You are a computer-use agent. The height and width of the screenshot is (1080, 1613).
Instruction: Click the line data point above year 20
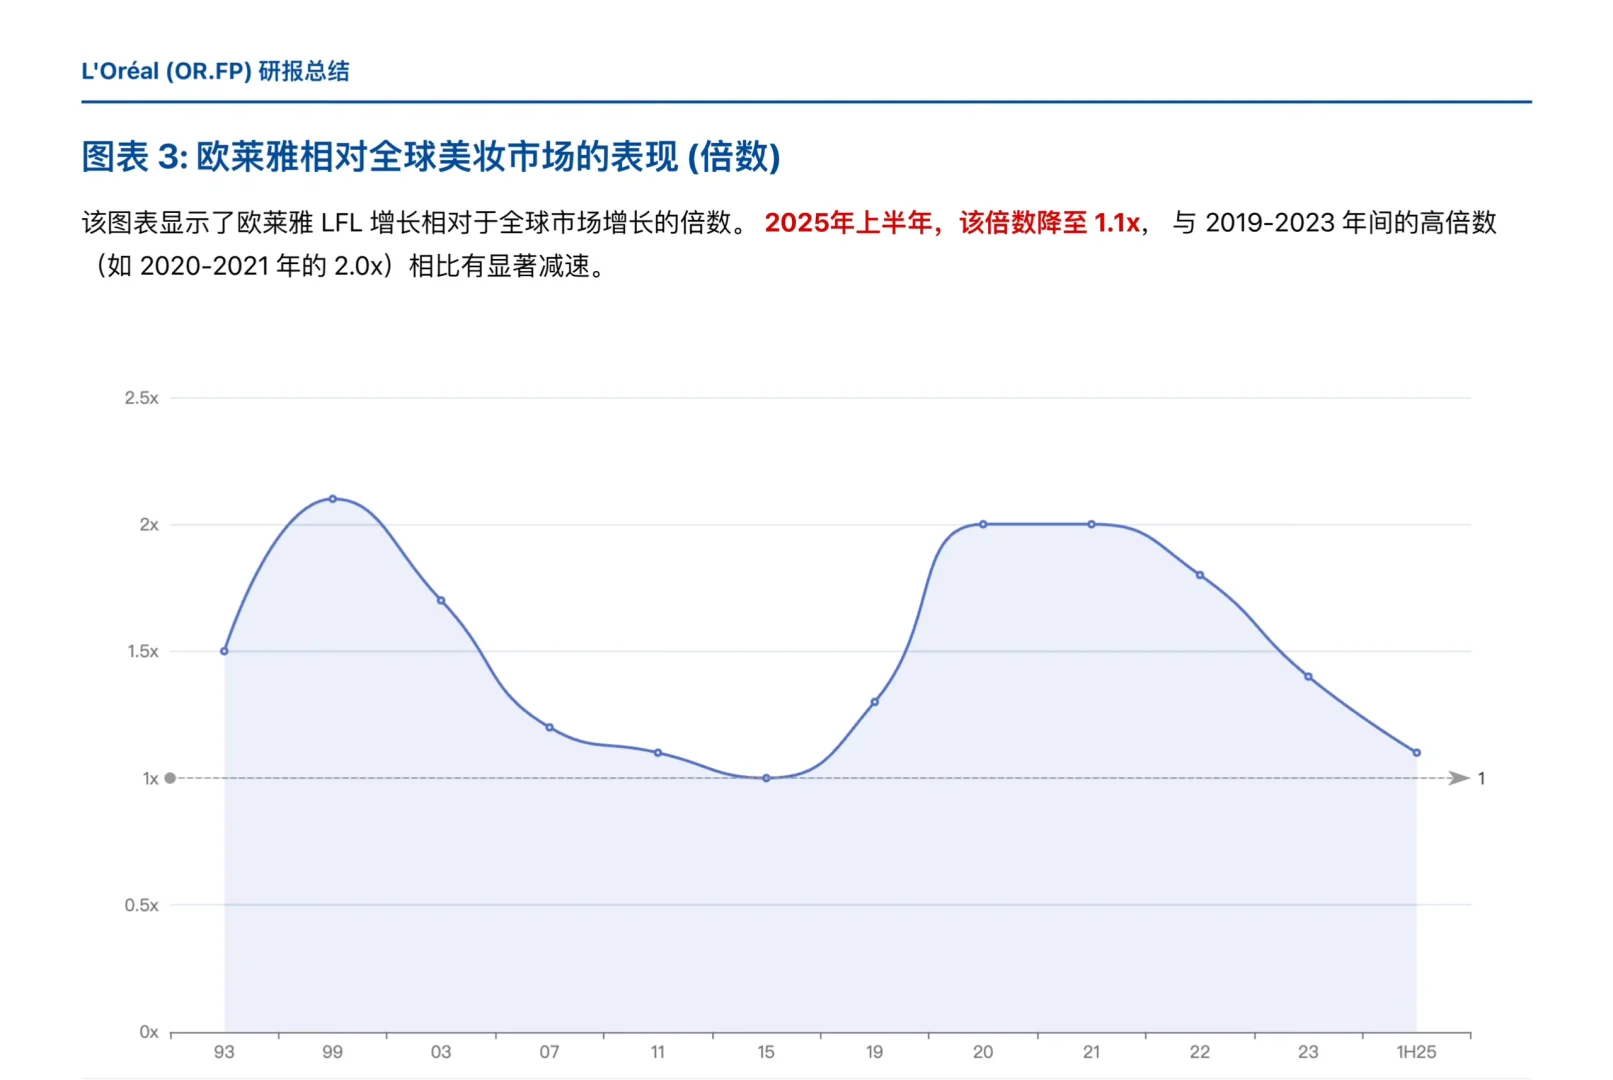983,524
